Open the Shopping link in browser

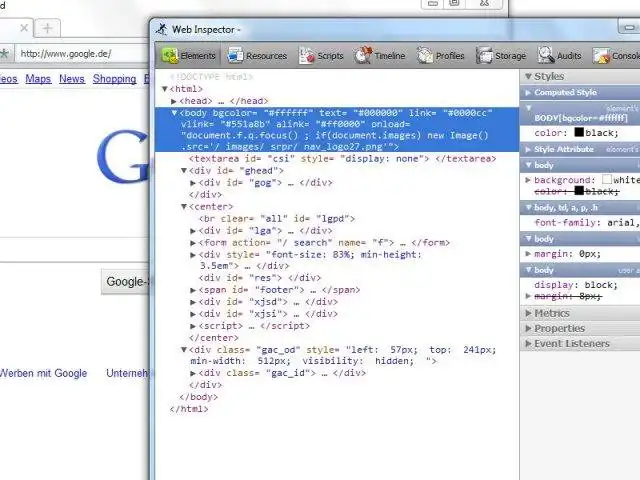pos(114,78)
